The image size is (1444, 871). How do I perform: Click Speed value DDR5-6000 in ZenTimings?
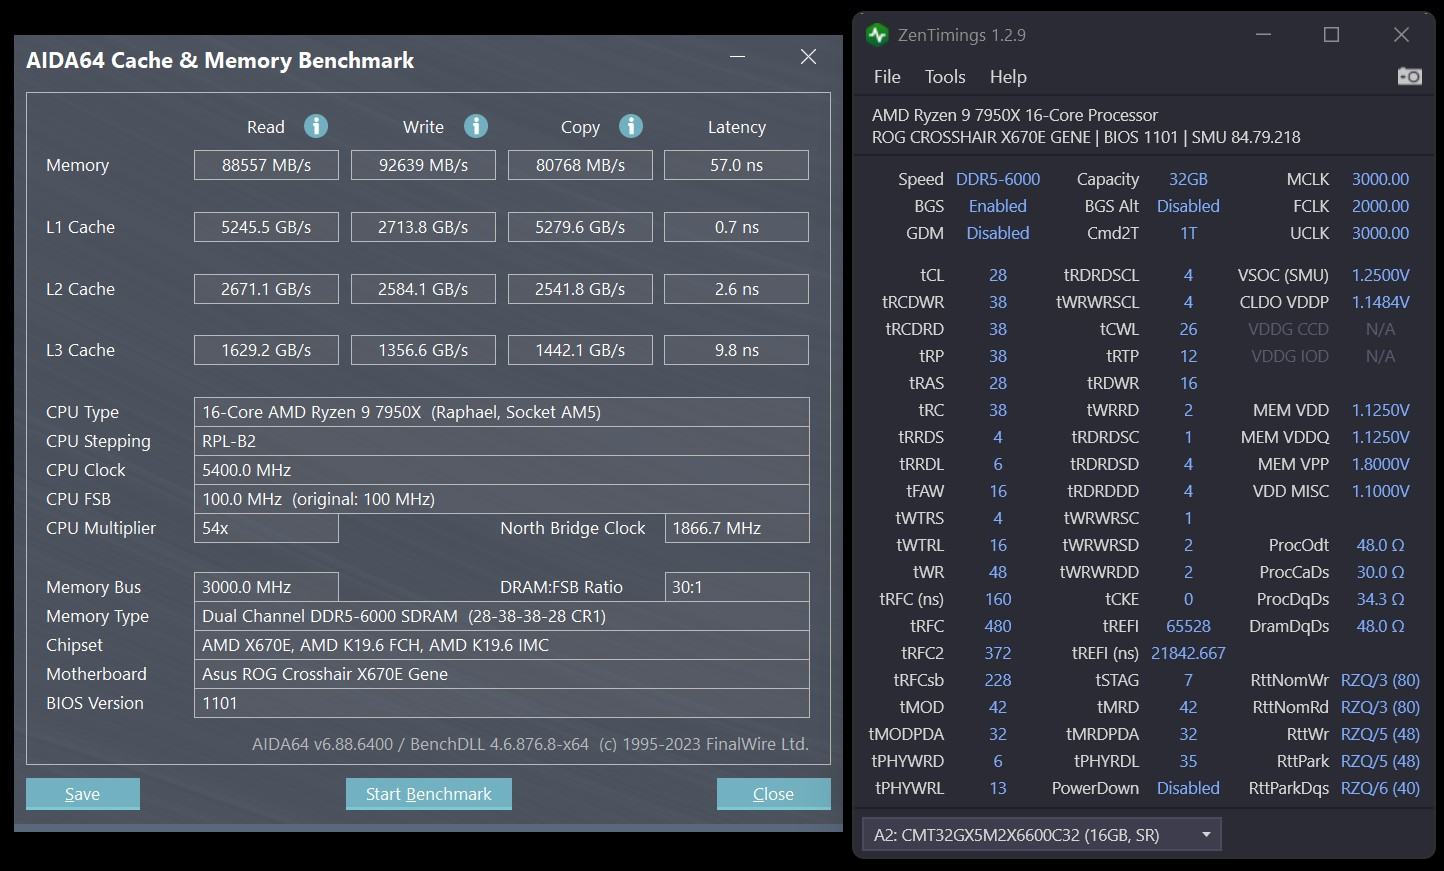point(998,179)
